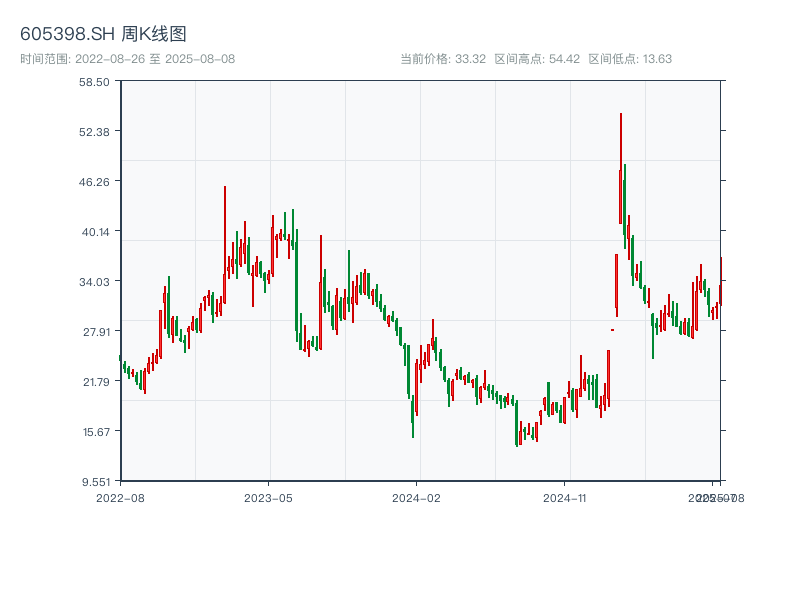Click the y-axis value 46.26

point(94,182)
